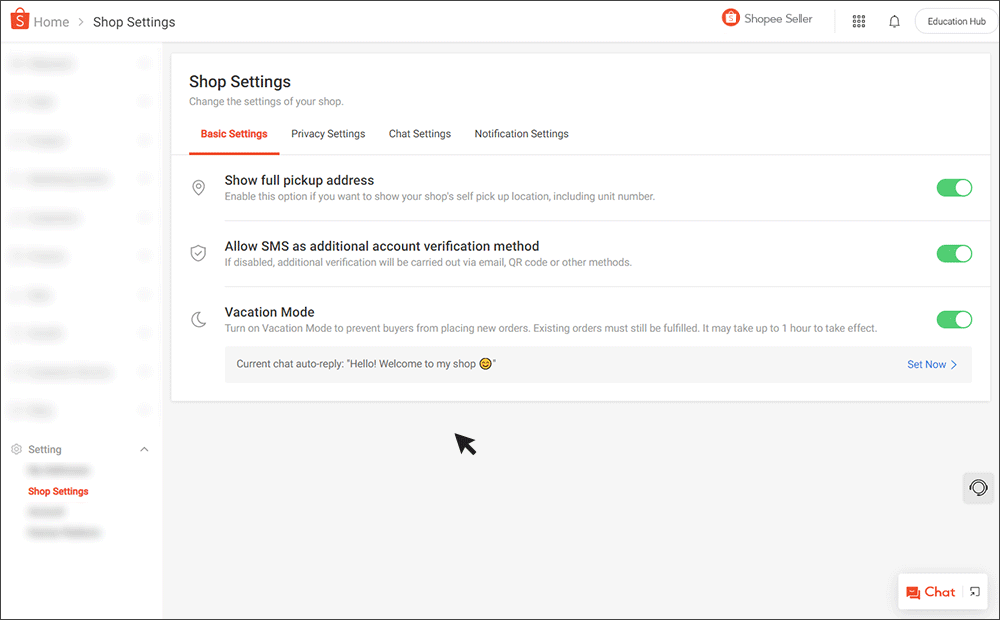
Task: Open the feedback widget on the right edge
Action: coord(978,488)
